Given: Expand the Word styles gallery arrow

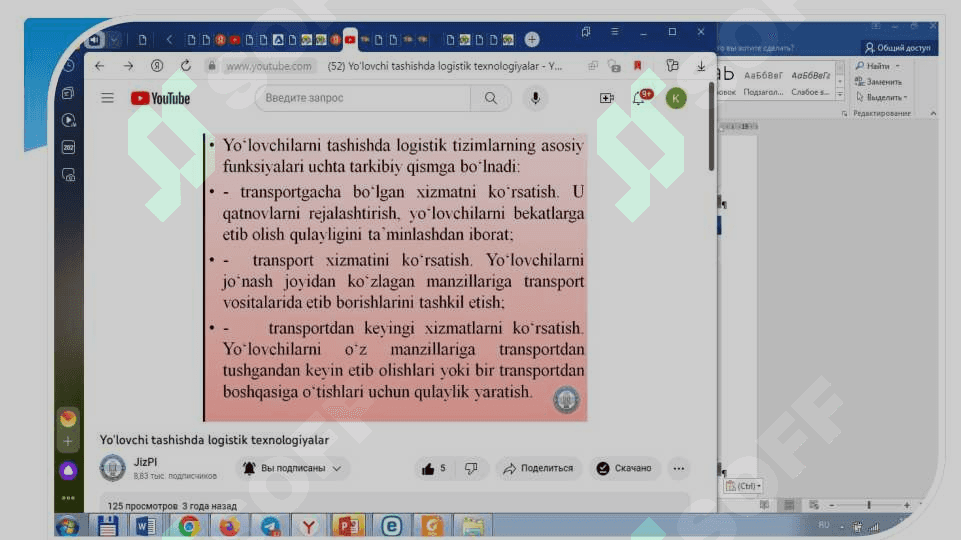Looking at the screenshot, I should coord(840,95).
